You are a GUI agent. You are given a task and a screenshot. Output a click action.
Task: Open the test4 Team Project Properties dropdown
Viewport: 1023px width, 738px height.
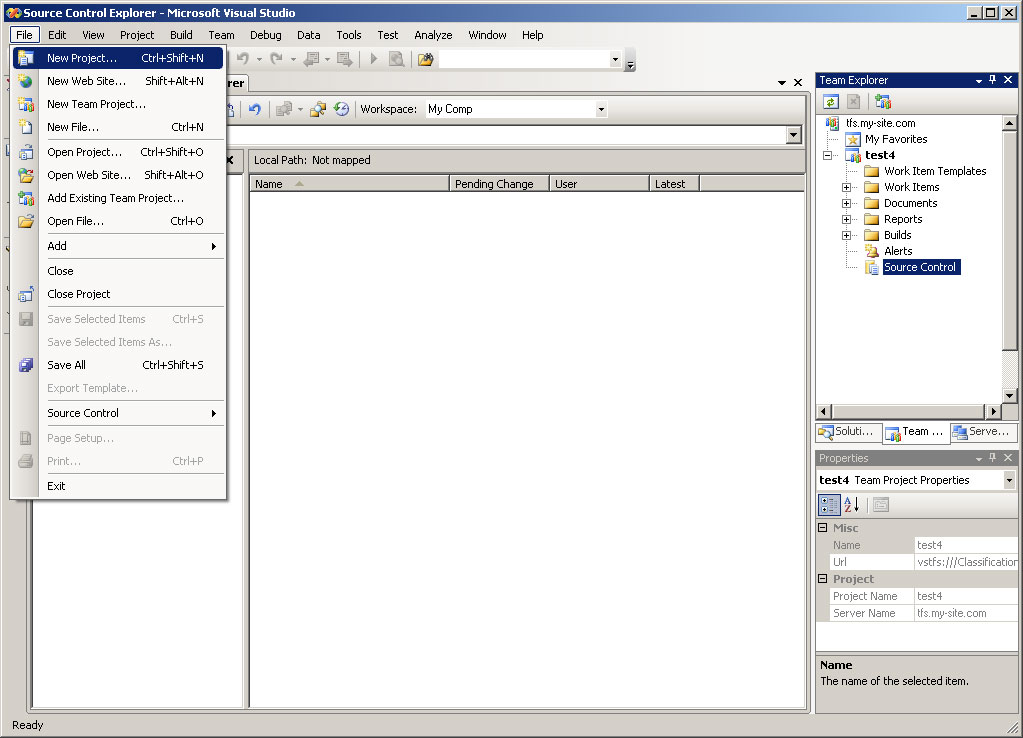tap(1009, 480)
